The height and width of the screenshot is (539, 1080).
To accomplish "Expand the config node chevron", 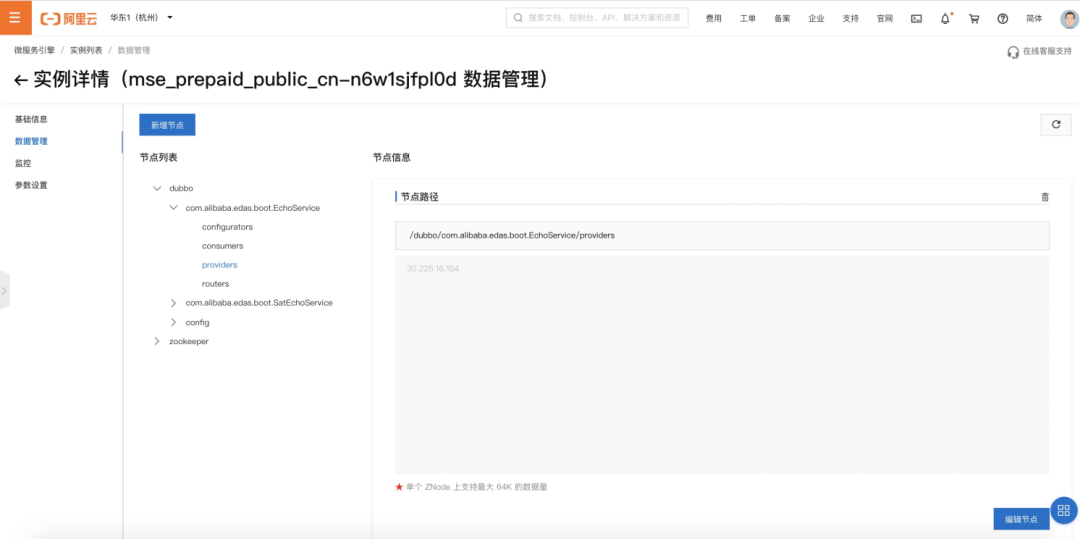I will coord(174,322).
